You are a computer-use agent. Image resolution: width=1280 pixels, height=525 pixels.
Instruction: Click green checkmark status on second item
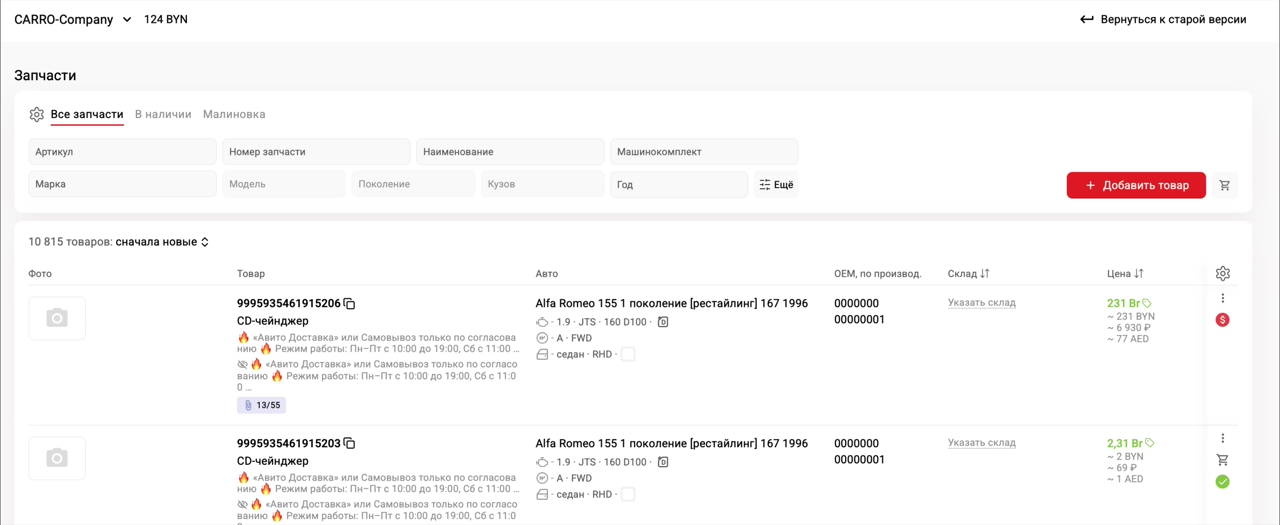(1222, 482)
